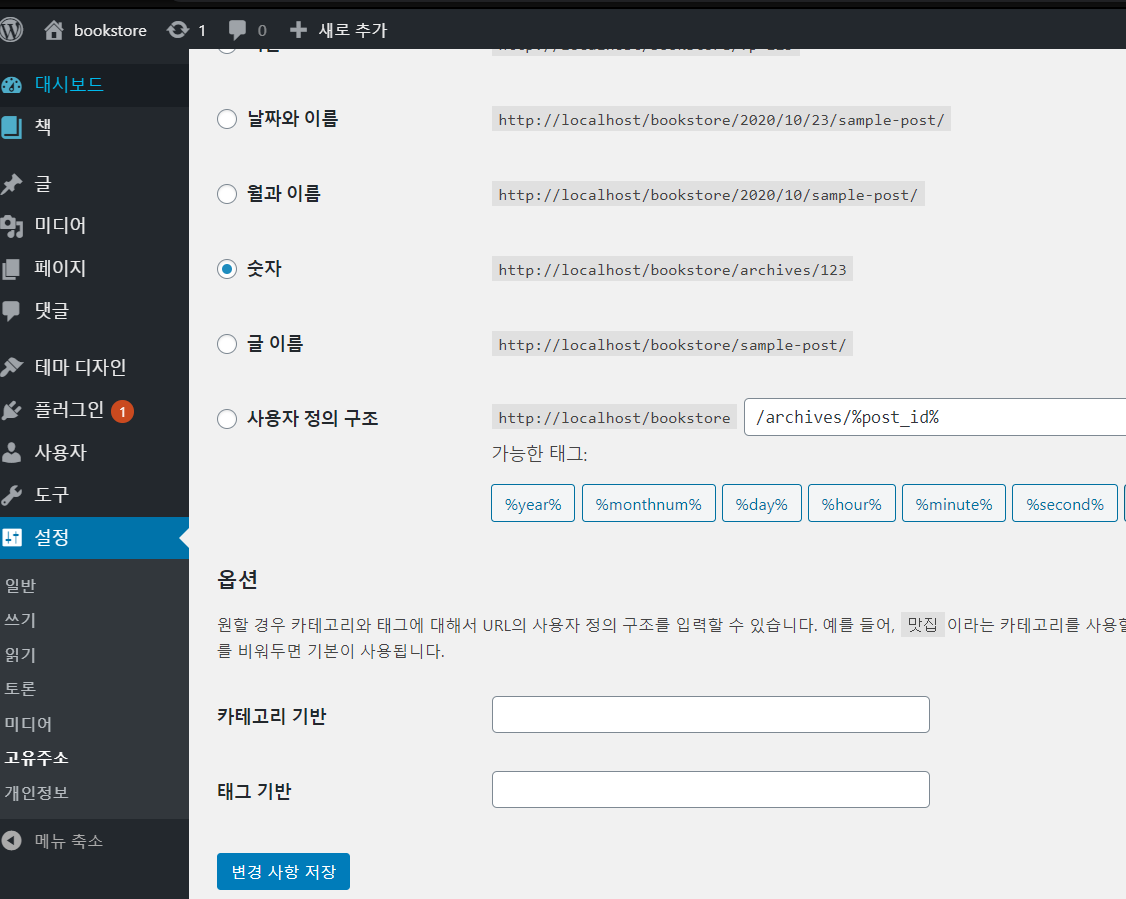Click the 태그 기반 input field
Screen dimensions: 1126x899
[x=710, y=789]
